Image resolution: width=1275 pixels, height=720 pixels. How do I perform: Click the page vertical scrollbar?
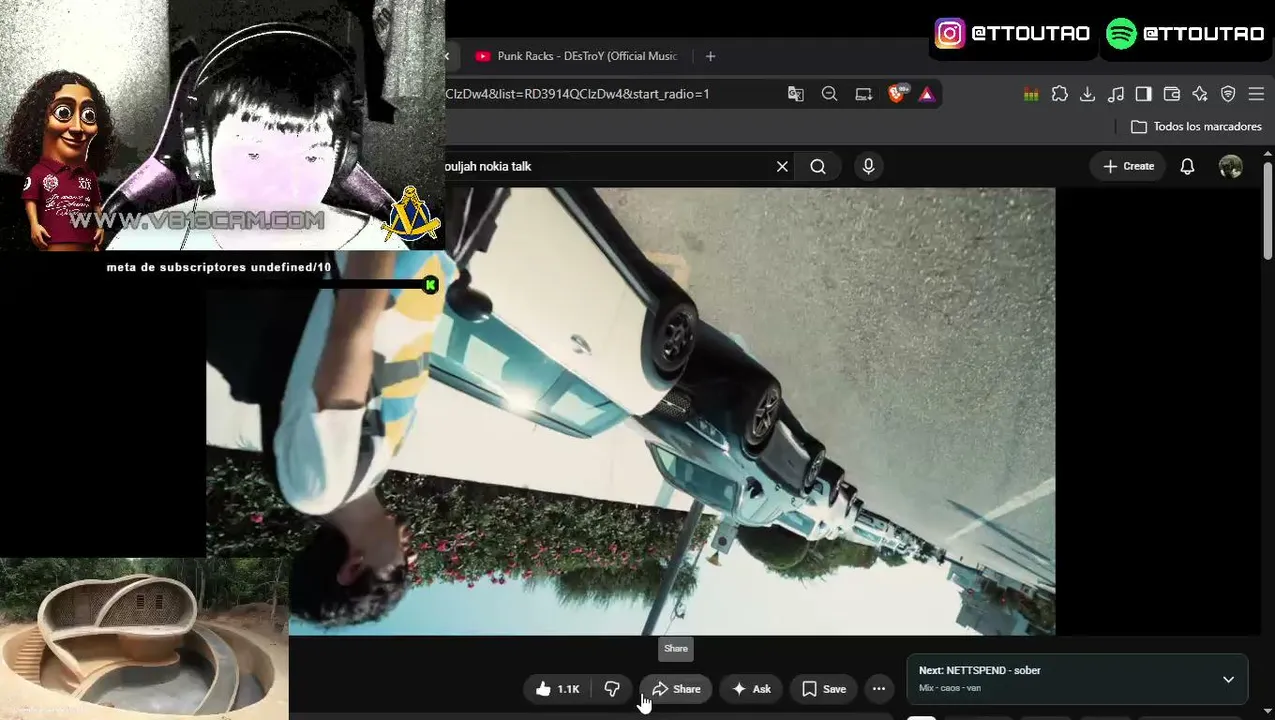(x=1268, y=210)
